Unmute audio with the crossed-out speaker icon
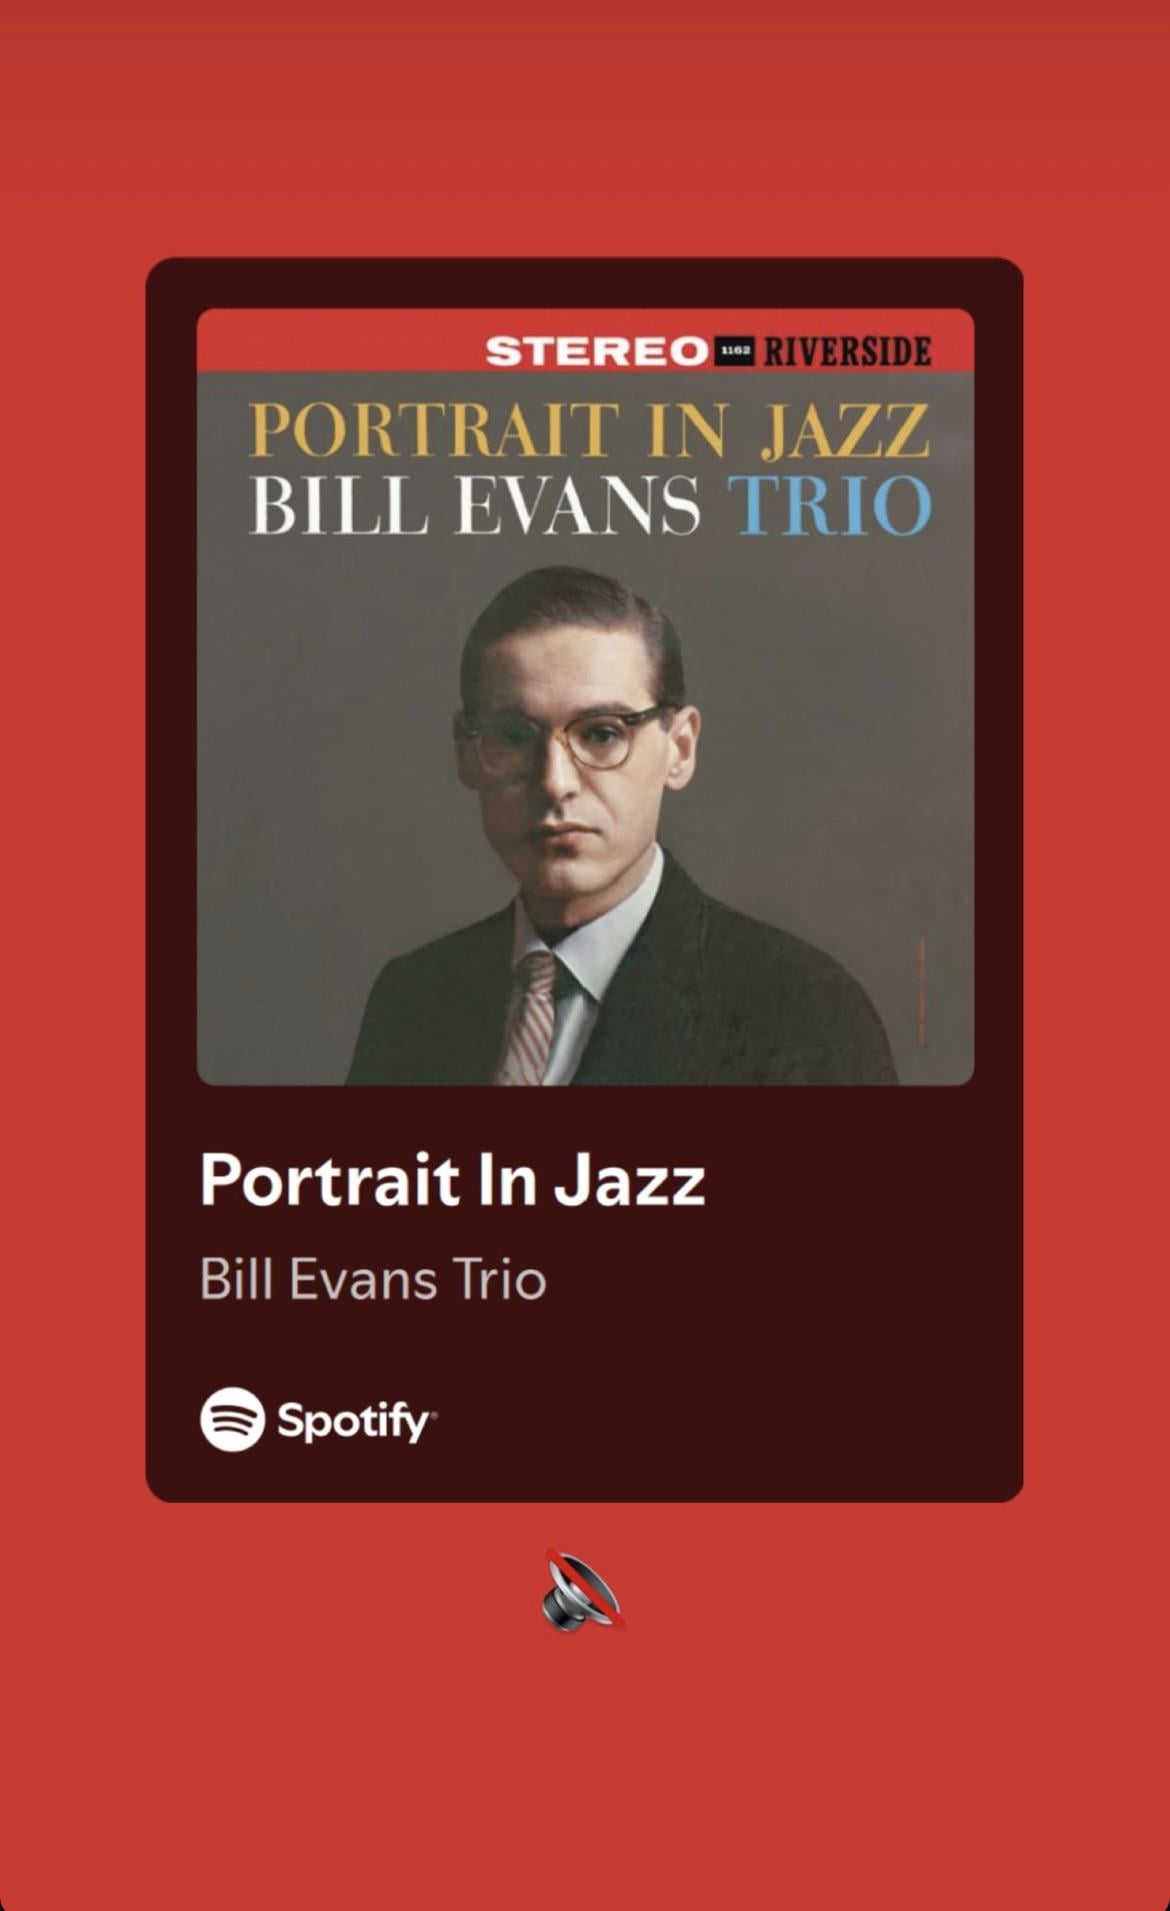This screenshot has width=1170, height=1911. click(x=584, y=1590)
